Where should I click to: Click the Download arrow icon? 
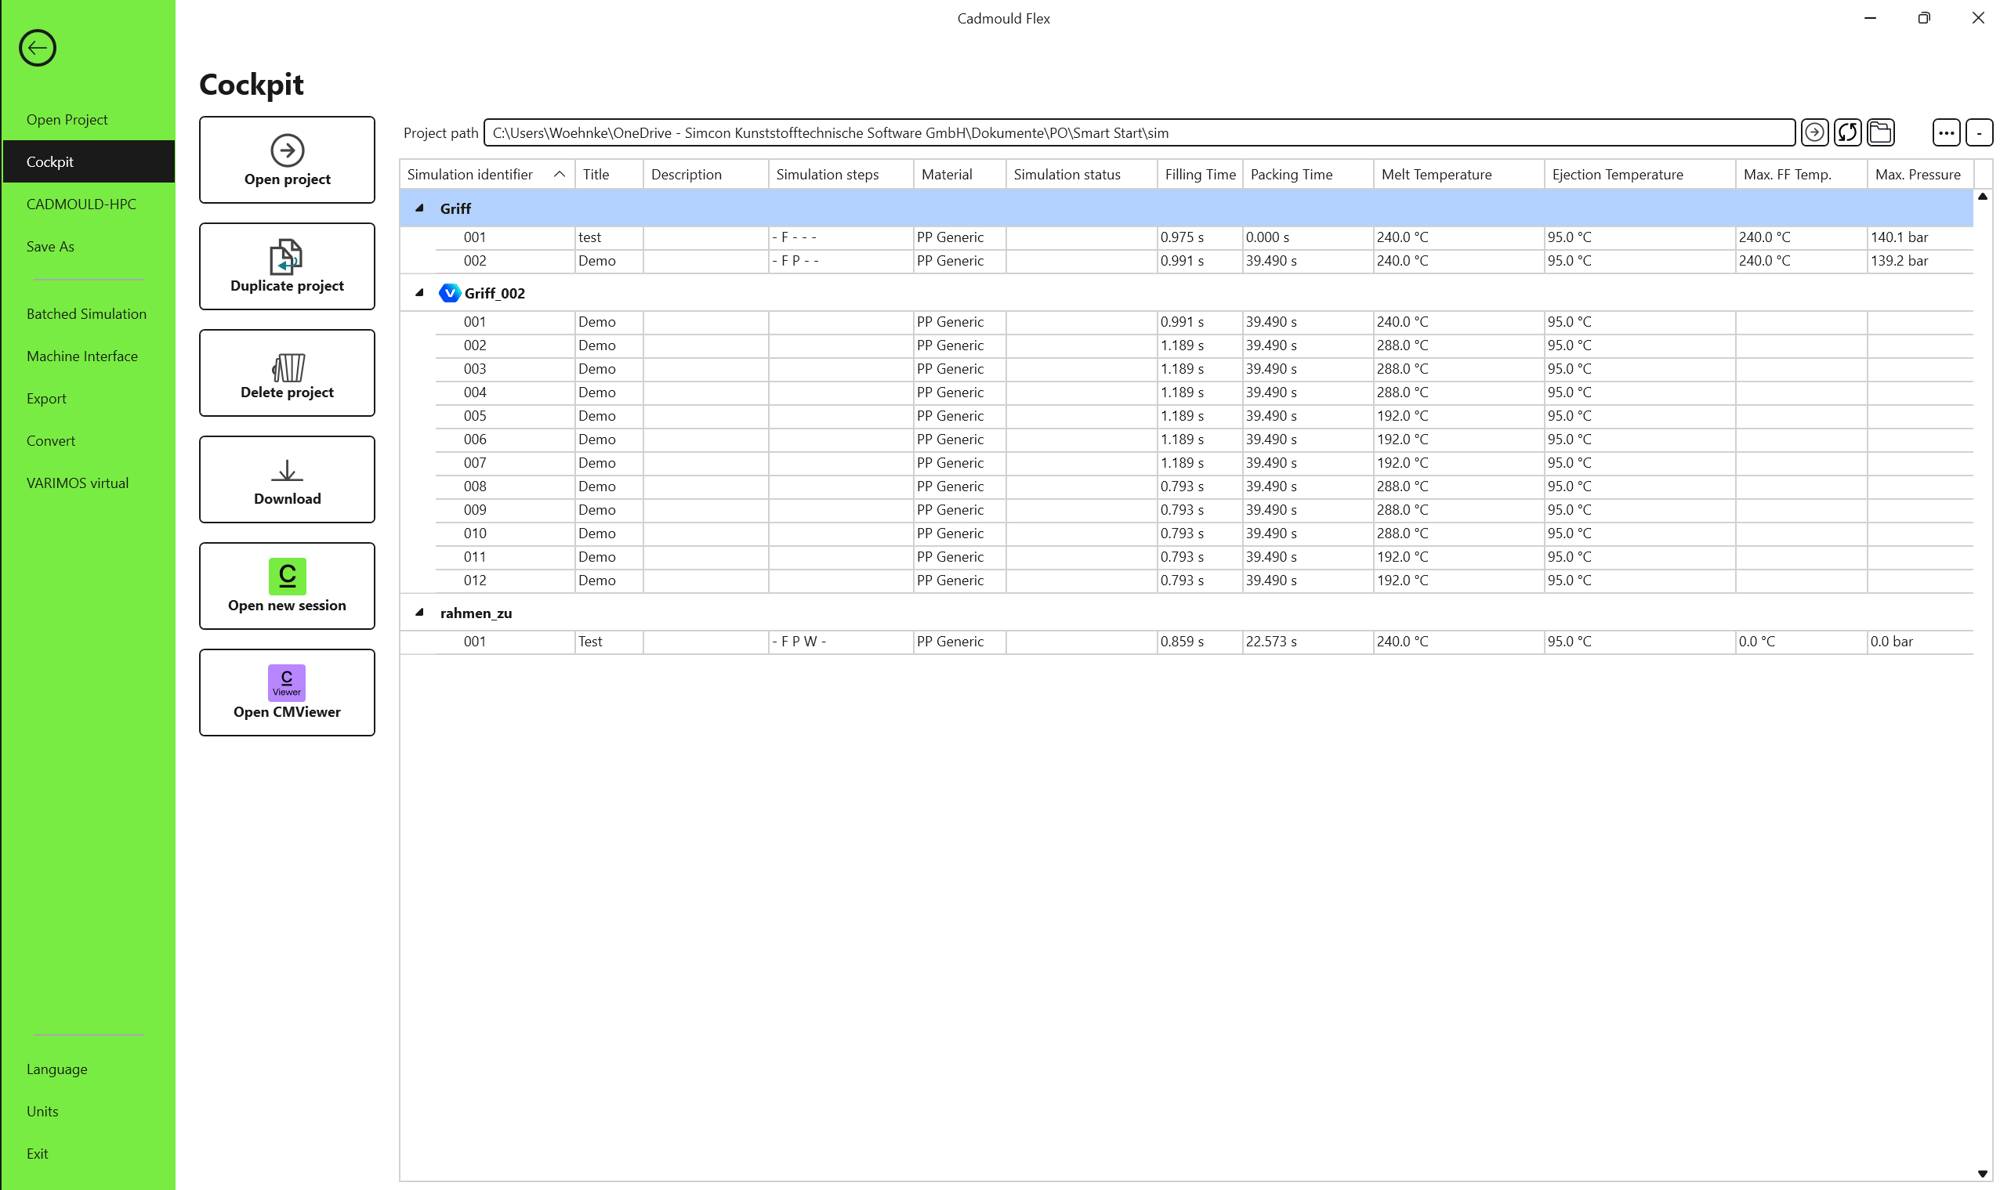287,470
